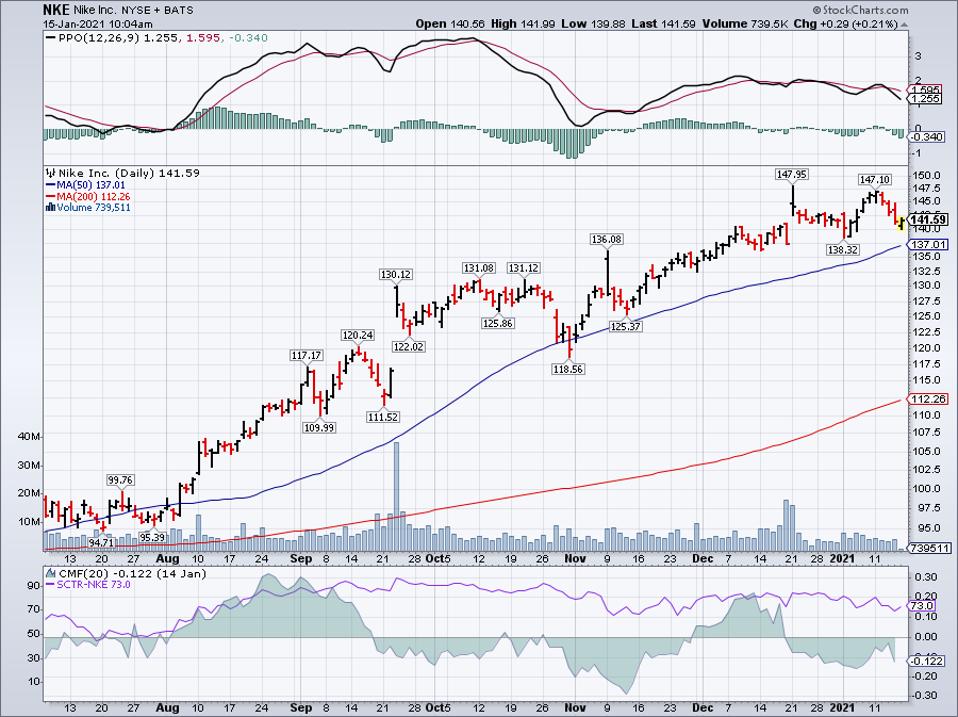
Task: Click the 147.10 high price label
Action: click(874, 180)
